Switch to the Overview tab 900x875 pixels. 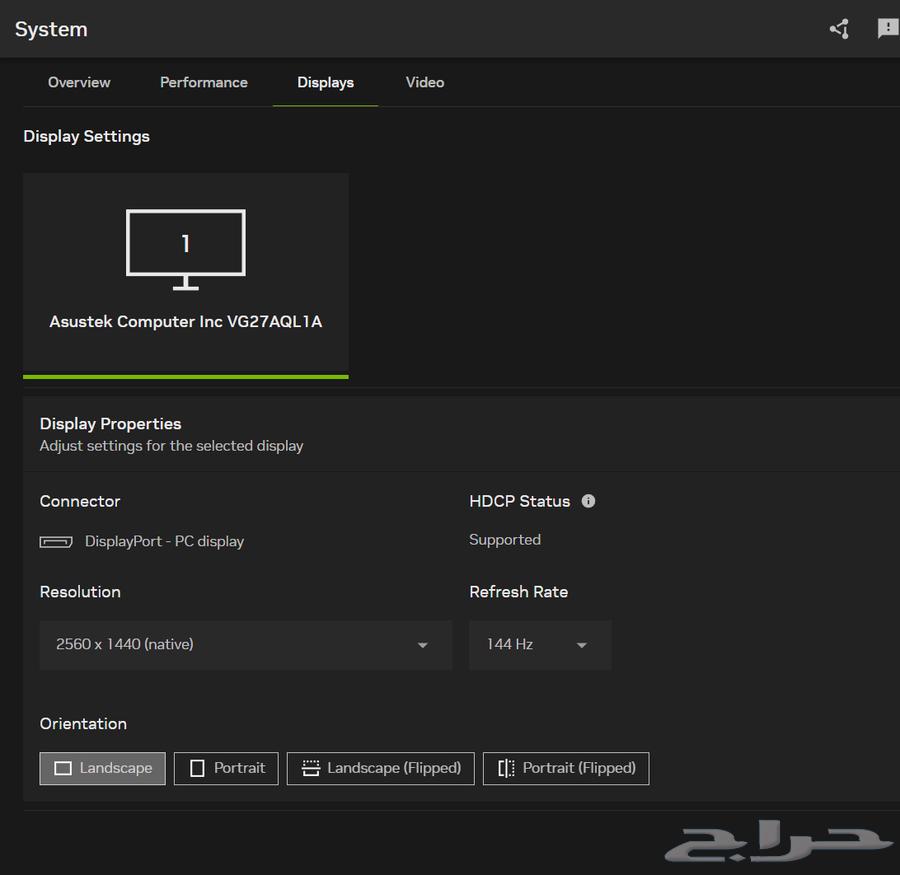click(79, 82)
